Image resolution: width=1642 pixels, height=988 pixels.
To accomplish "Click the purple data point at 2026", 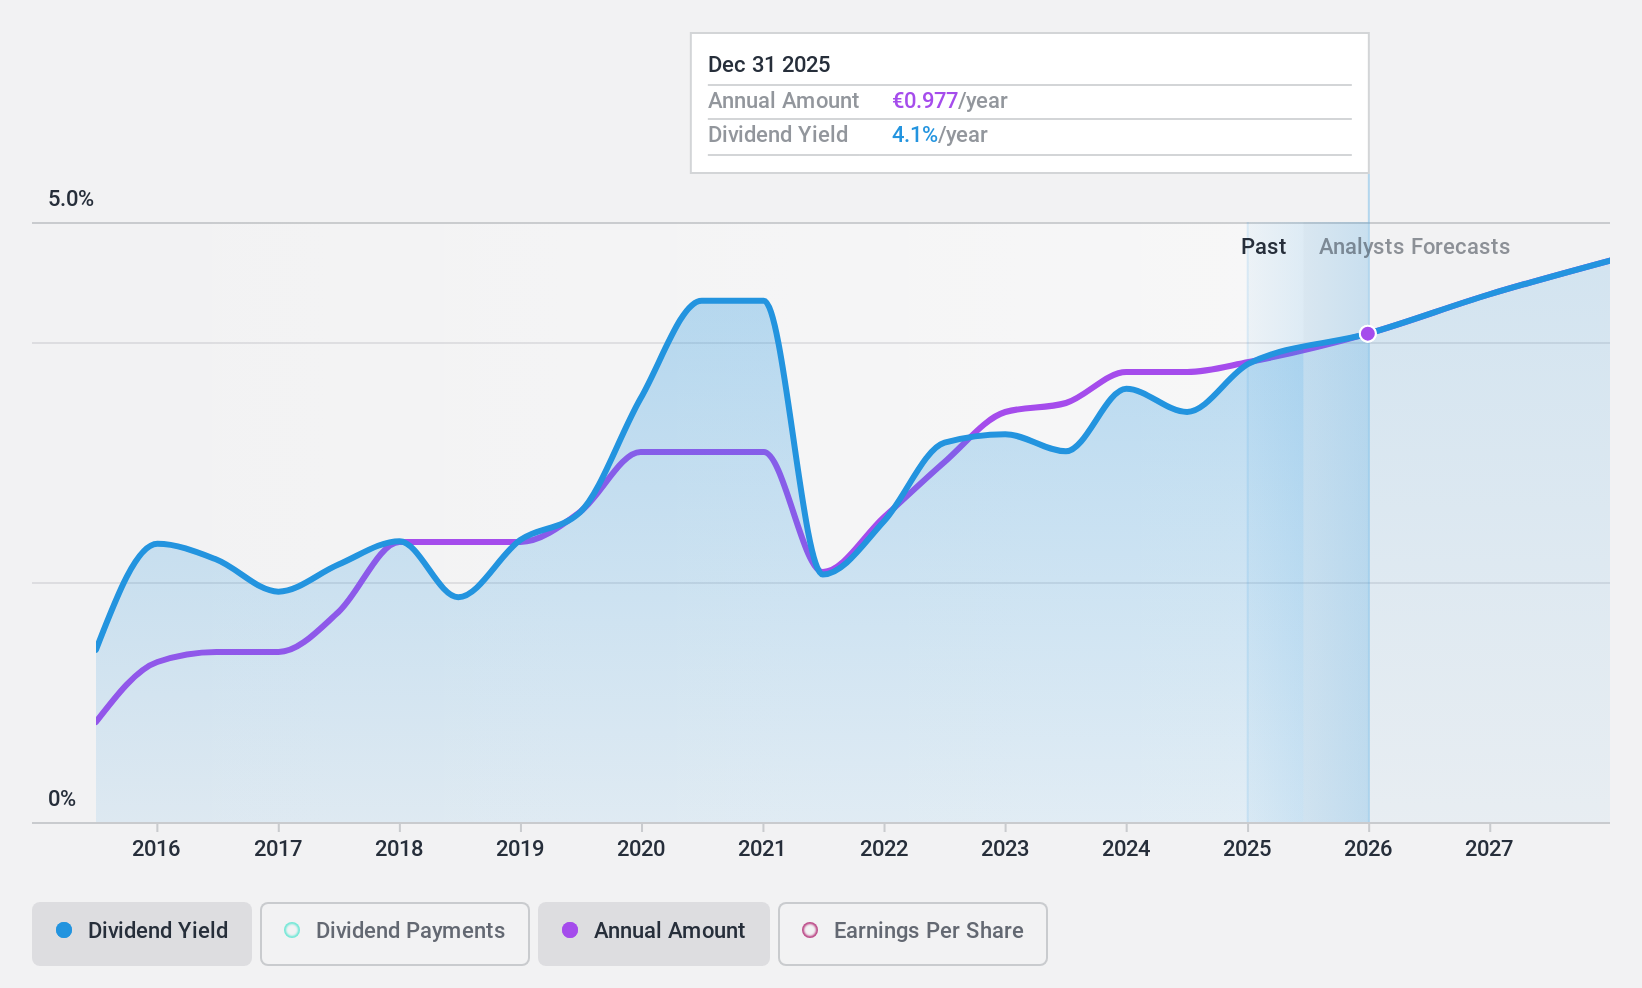I will pos(1368,334).
